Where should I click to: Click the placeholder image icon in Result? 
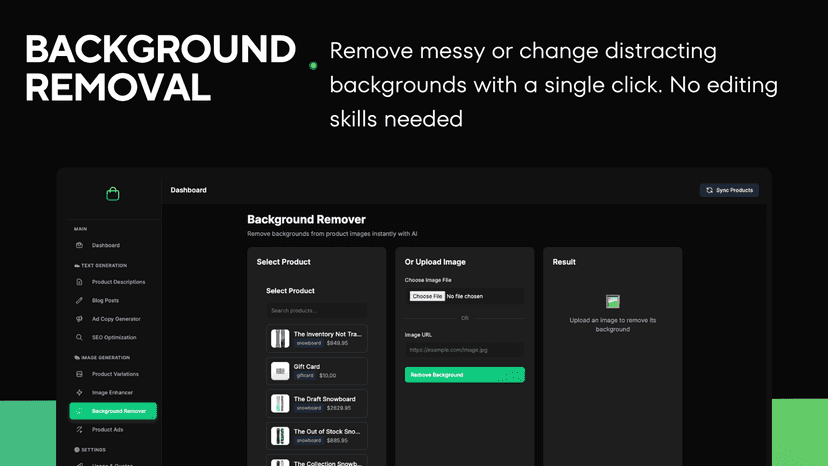click(613, 302)
